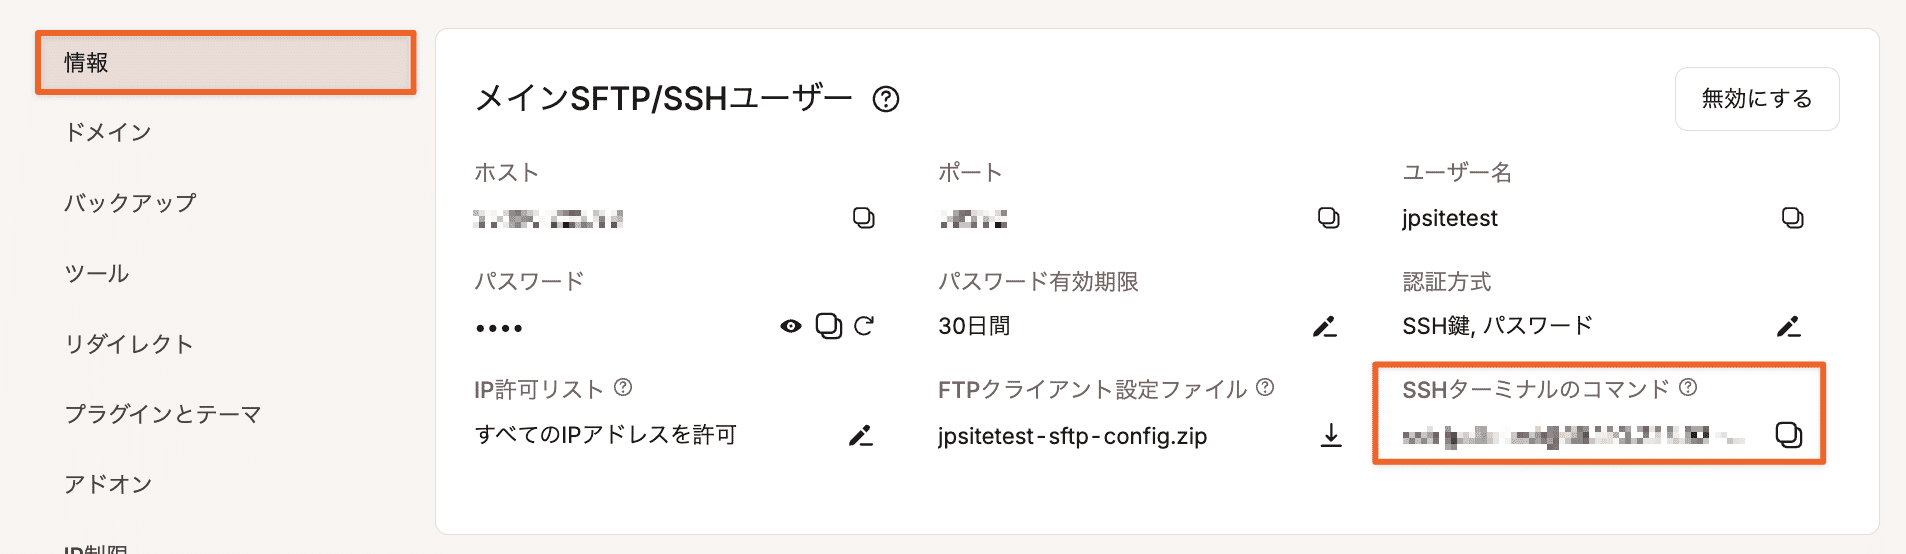This screenshot has height=554, width=1906.
Task: Open the プラグインとテーマ section
Action: 163,414
